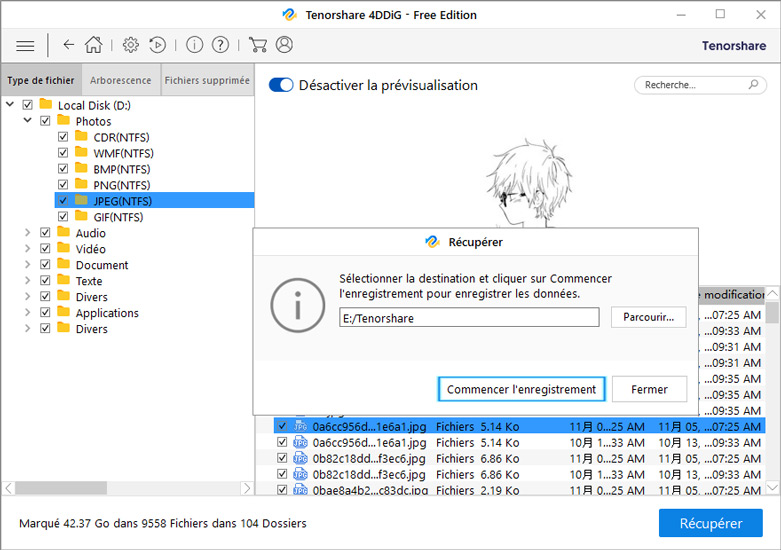Click the search magnifier icon
The width and height of the screenshot is (781, 550).
[x=753, y=84]
